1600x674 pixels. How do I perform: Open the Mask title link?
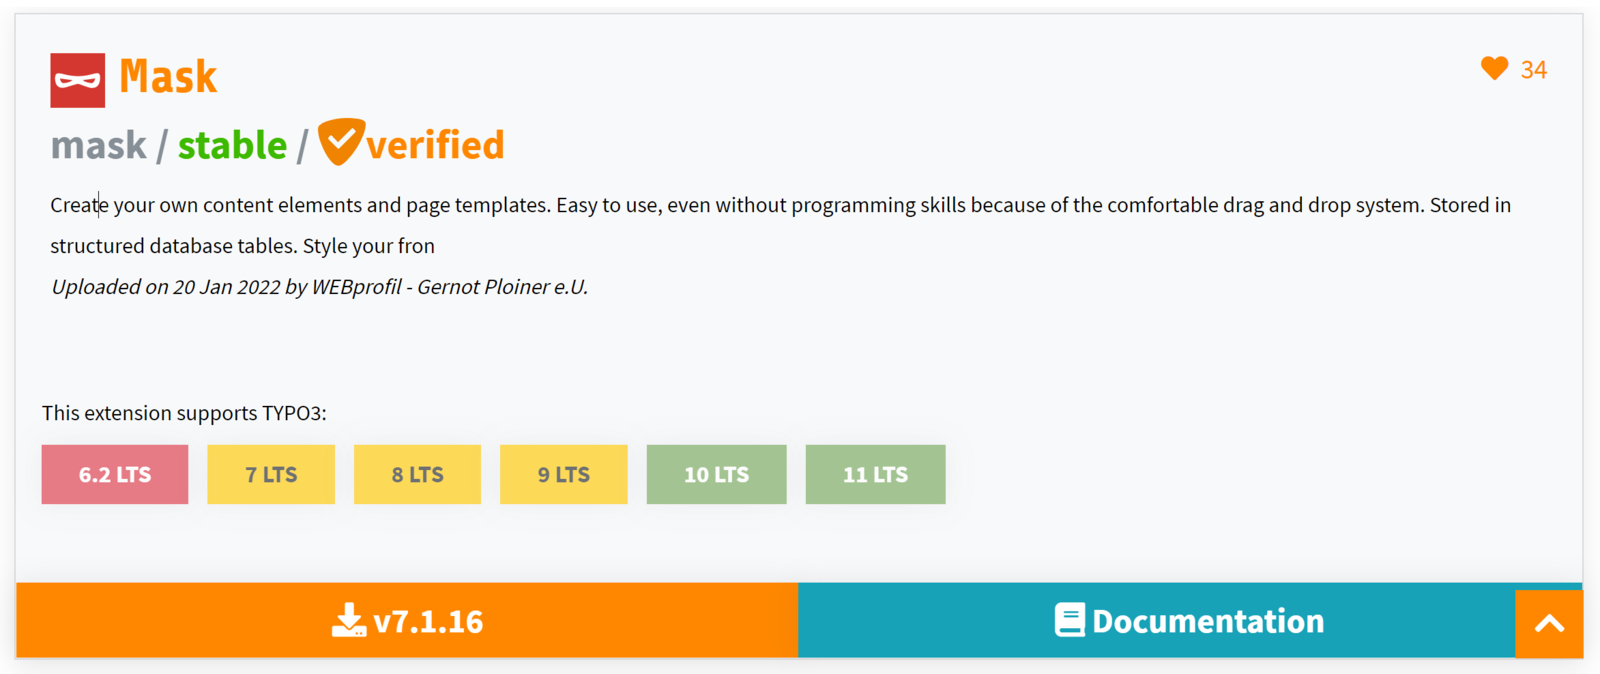tap(168, 77)
